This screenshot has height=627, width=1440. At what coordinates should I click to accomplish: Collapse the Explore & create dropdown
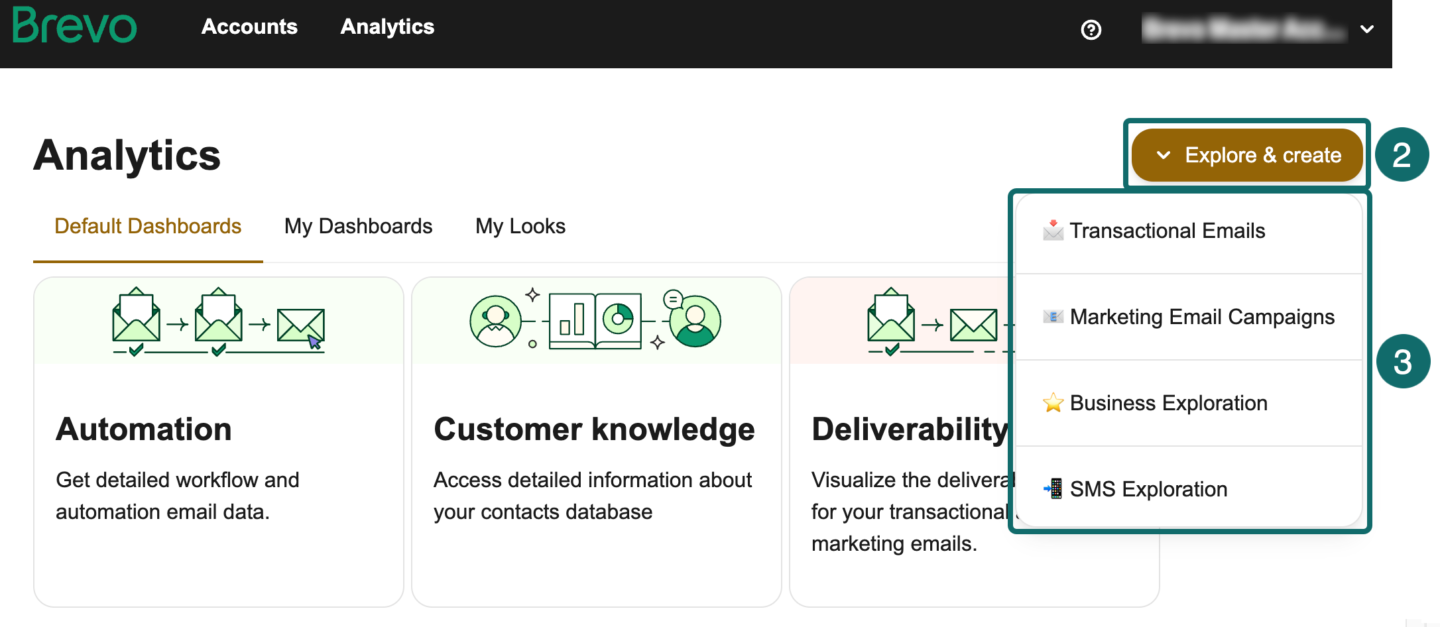1247,156
